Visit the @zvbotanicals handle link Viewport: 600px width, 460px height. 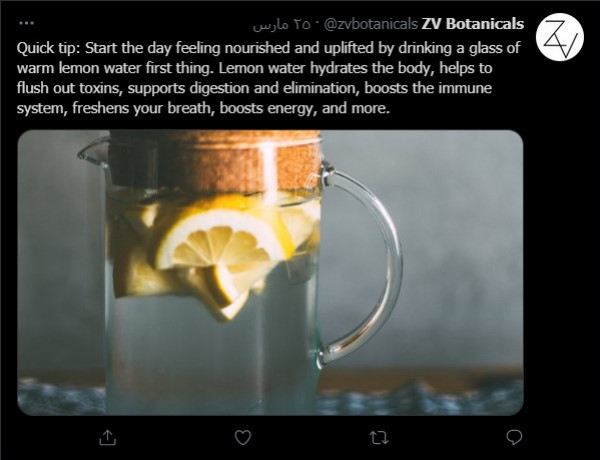click(371, 24)
